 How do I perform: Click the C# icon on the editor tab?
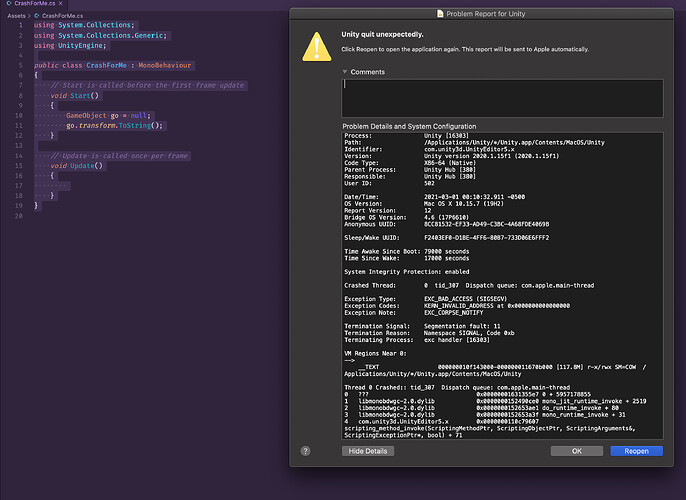click(9, 3)
